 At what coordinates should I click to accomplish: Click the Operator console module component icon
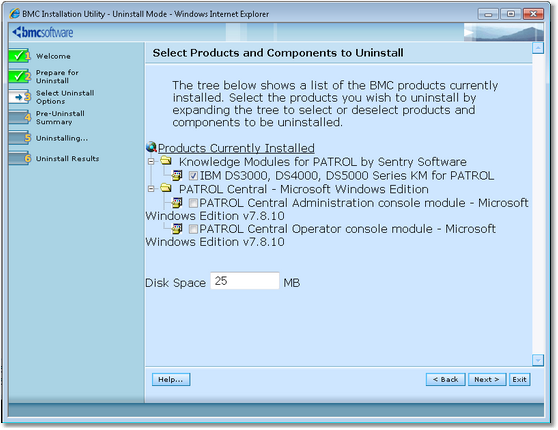(x=177, y=229)
